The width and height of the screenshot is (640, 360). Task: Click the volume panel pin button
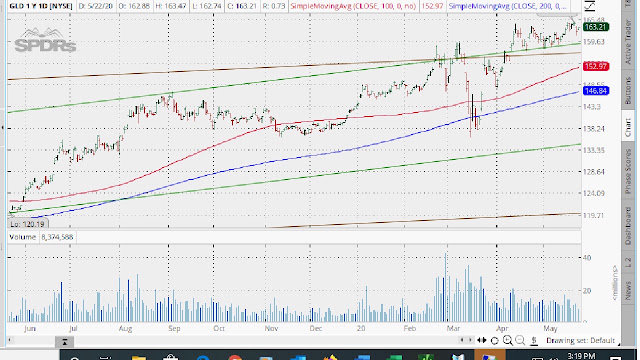(64, 342)
